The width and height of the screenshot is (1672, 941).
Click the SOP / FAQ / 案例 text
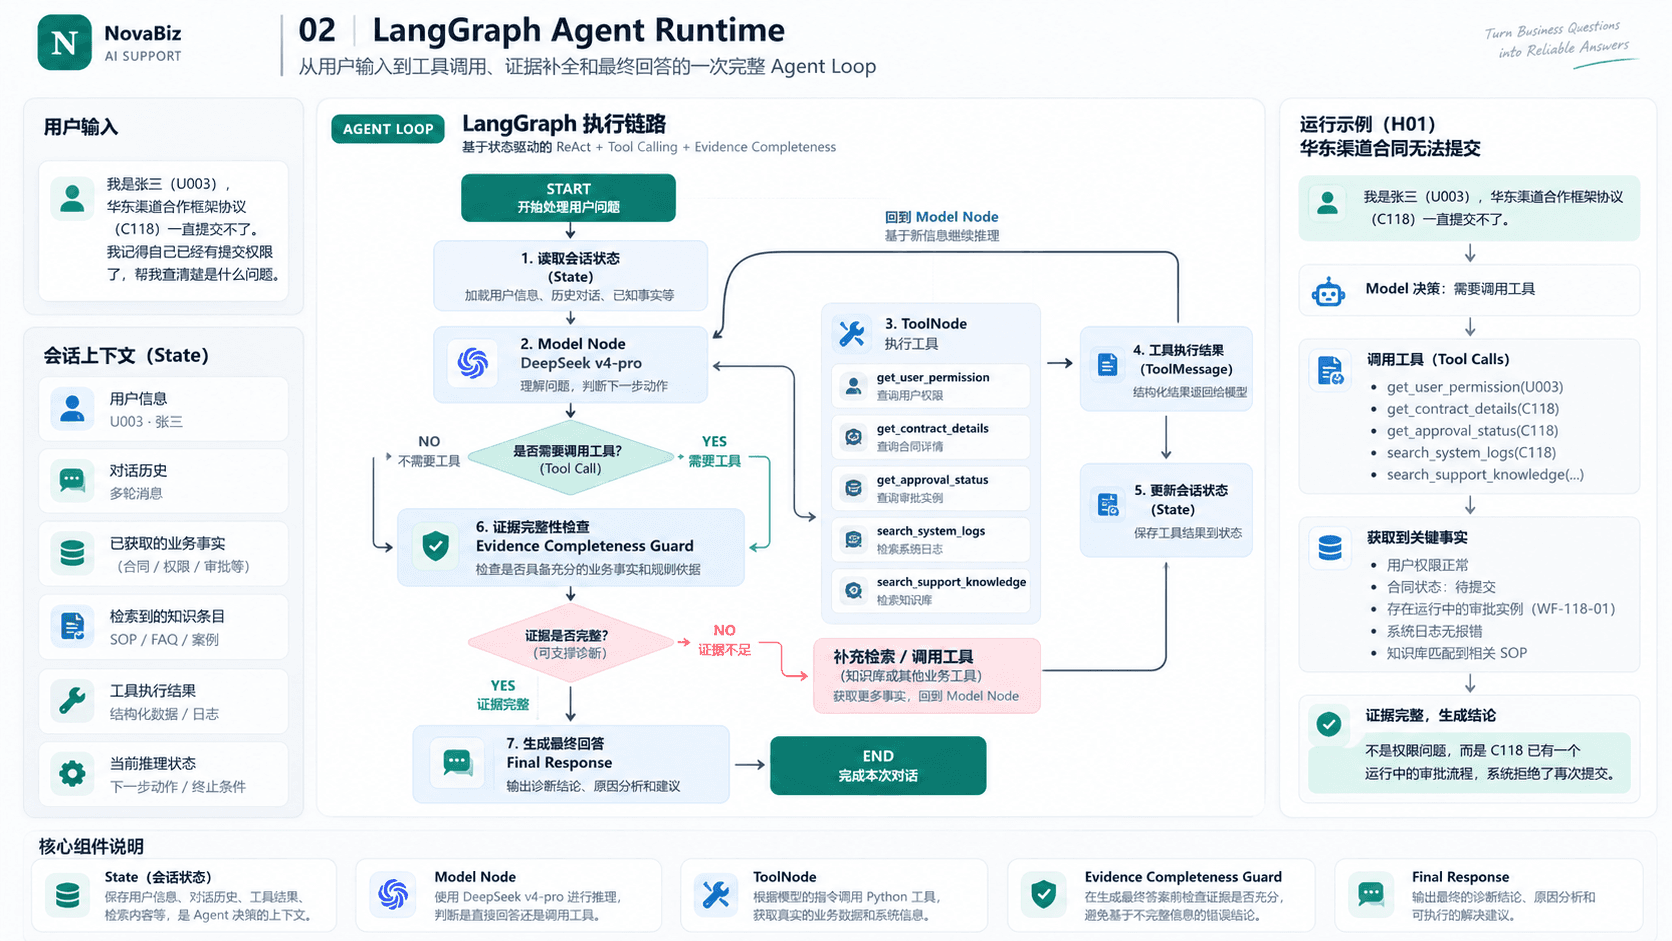[x=164, y=640]
